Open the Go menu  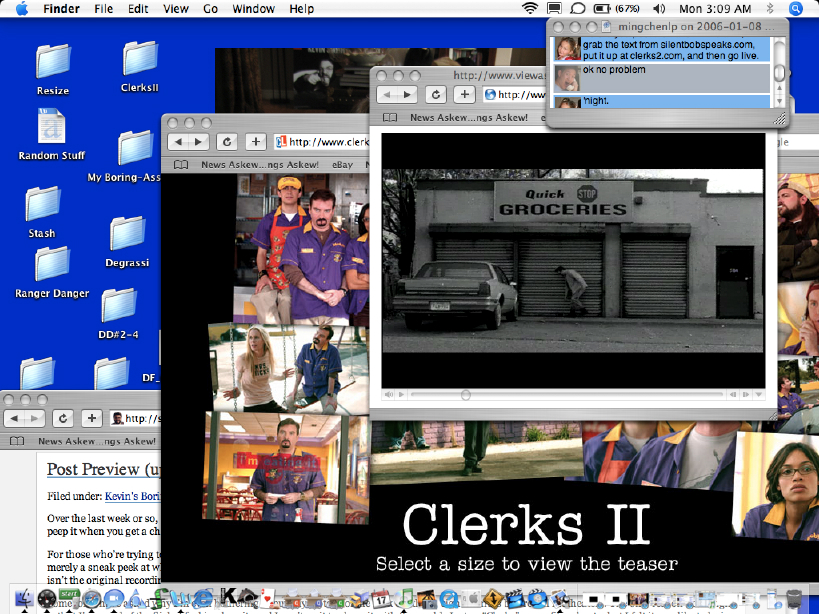tap(210, 9)
